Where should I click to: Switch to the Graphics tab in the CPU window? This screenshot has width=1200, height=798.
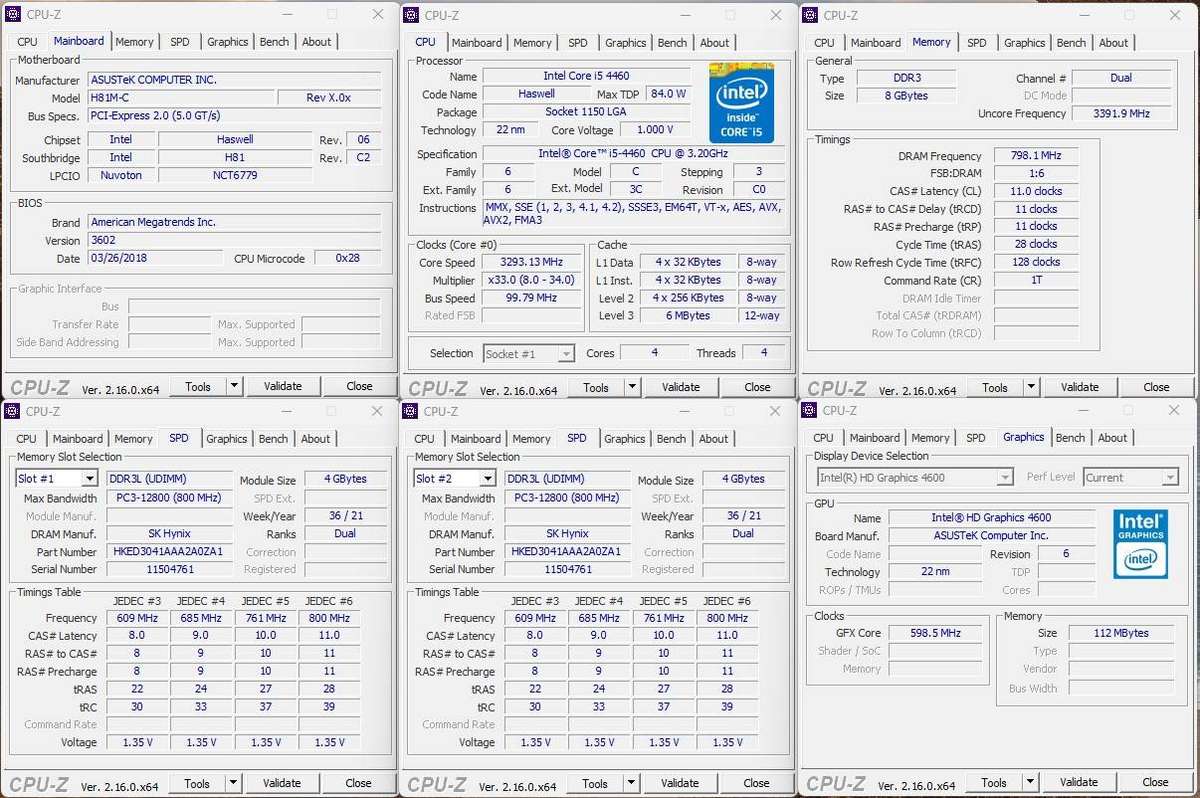[x=625, y=43]
